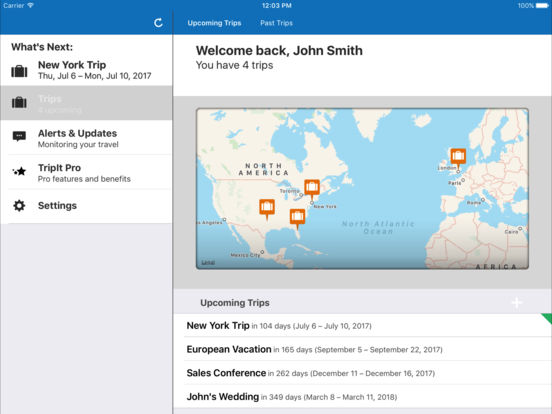
Task: Tap the suitcase icon in highlighted Trips row
Action: [x=19, y=102]
